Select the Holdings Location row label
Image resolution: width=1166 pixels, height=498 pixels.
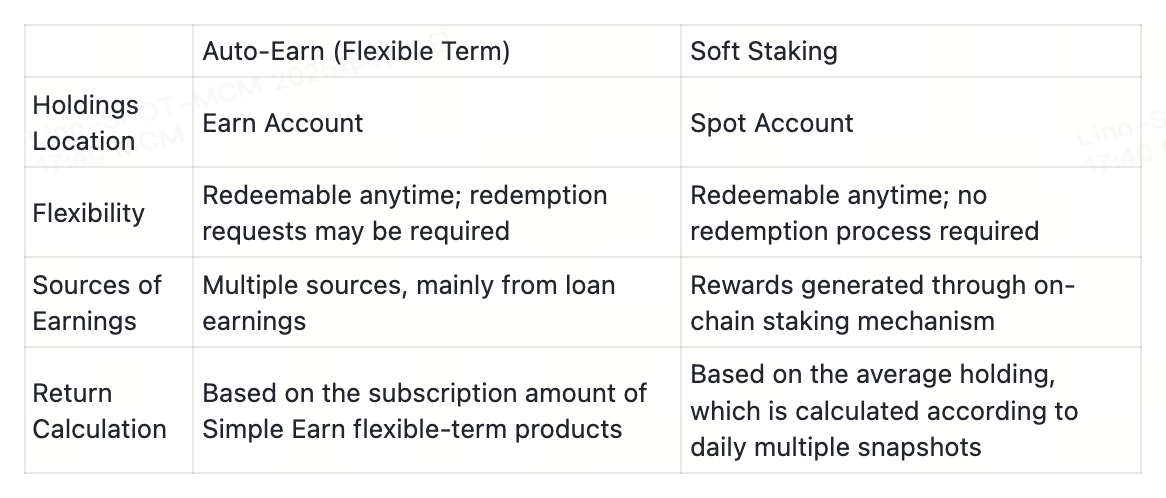tap(85, 123)
